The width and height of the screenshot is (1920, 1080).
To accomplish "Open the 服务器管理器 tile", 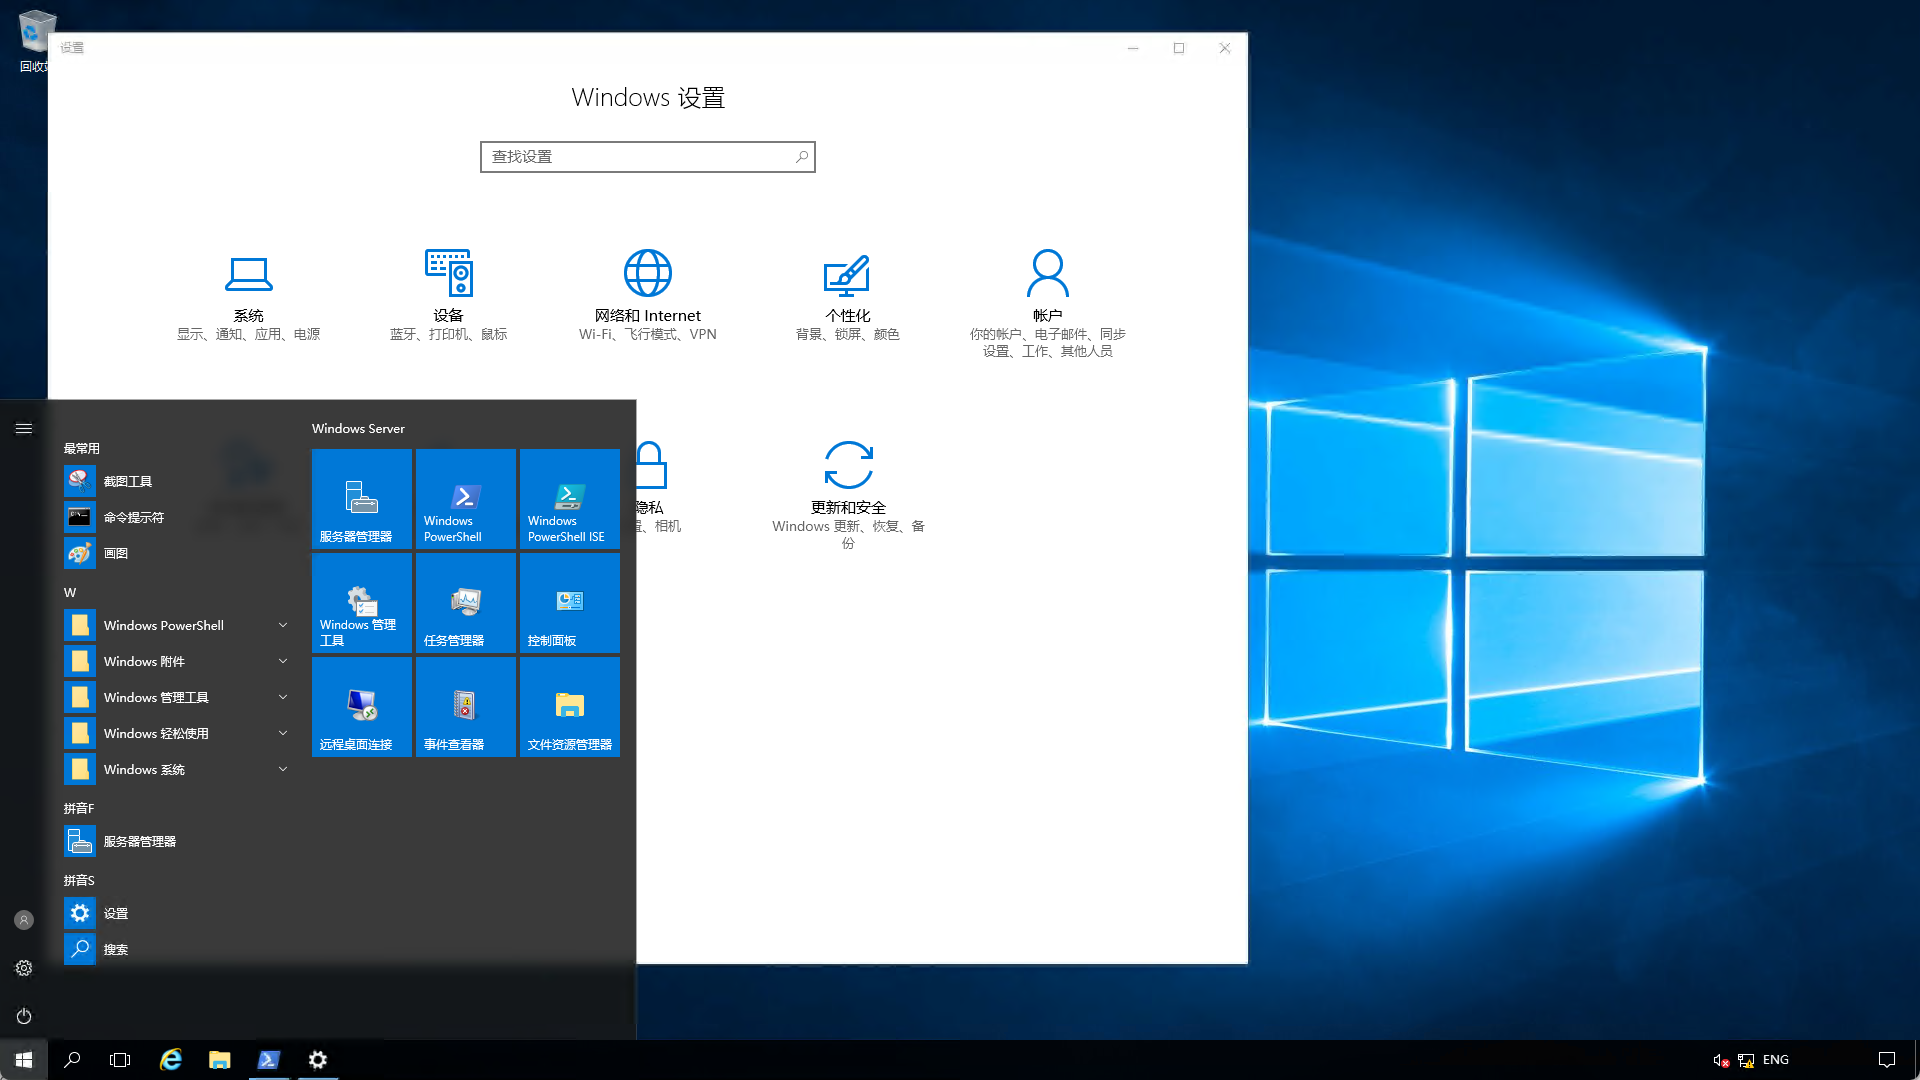I will pos(362,499).
